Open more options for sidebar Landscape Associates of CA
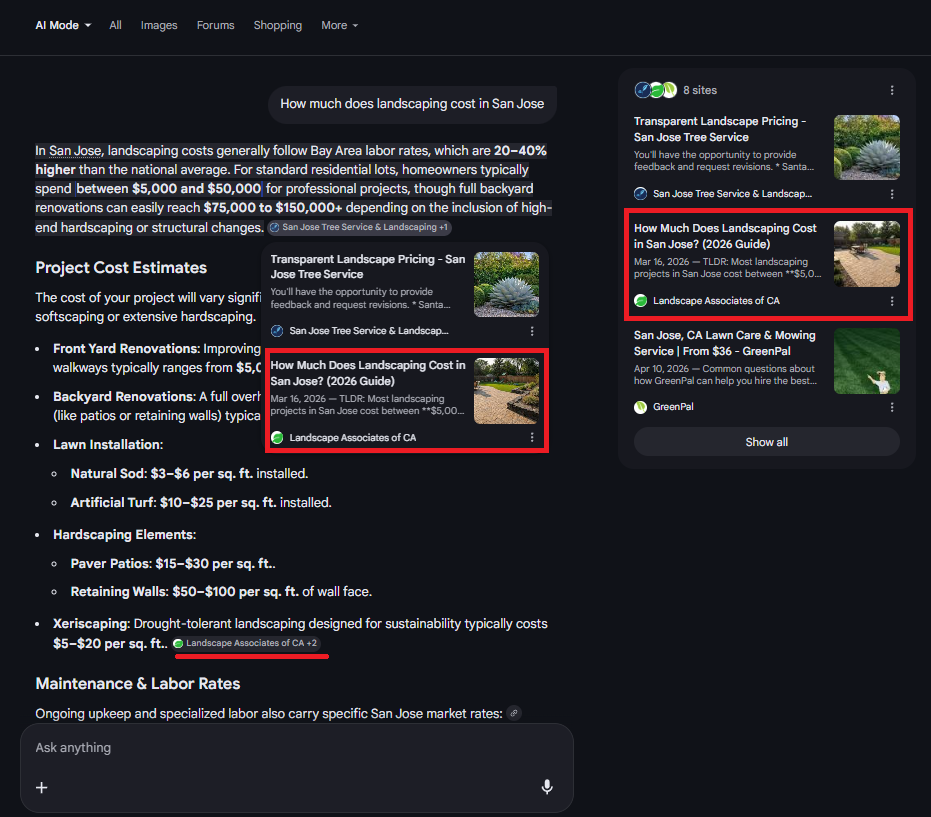Image resolution: width=931 pixels, height=817 pixels. pyautogui.click(x=892, y=301)
